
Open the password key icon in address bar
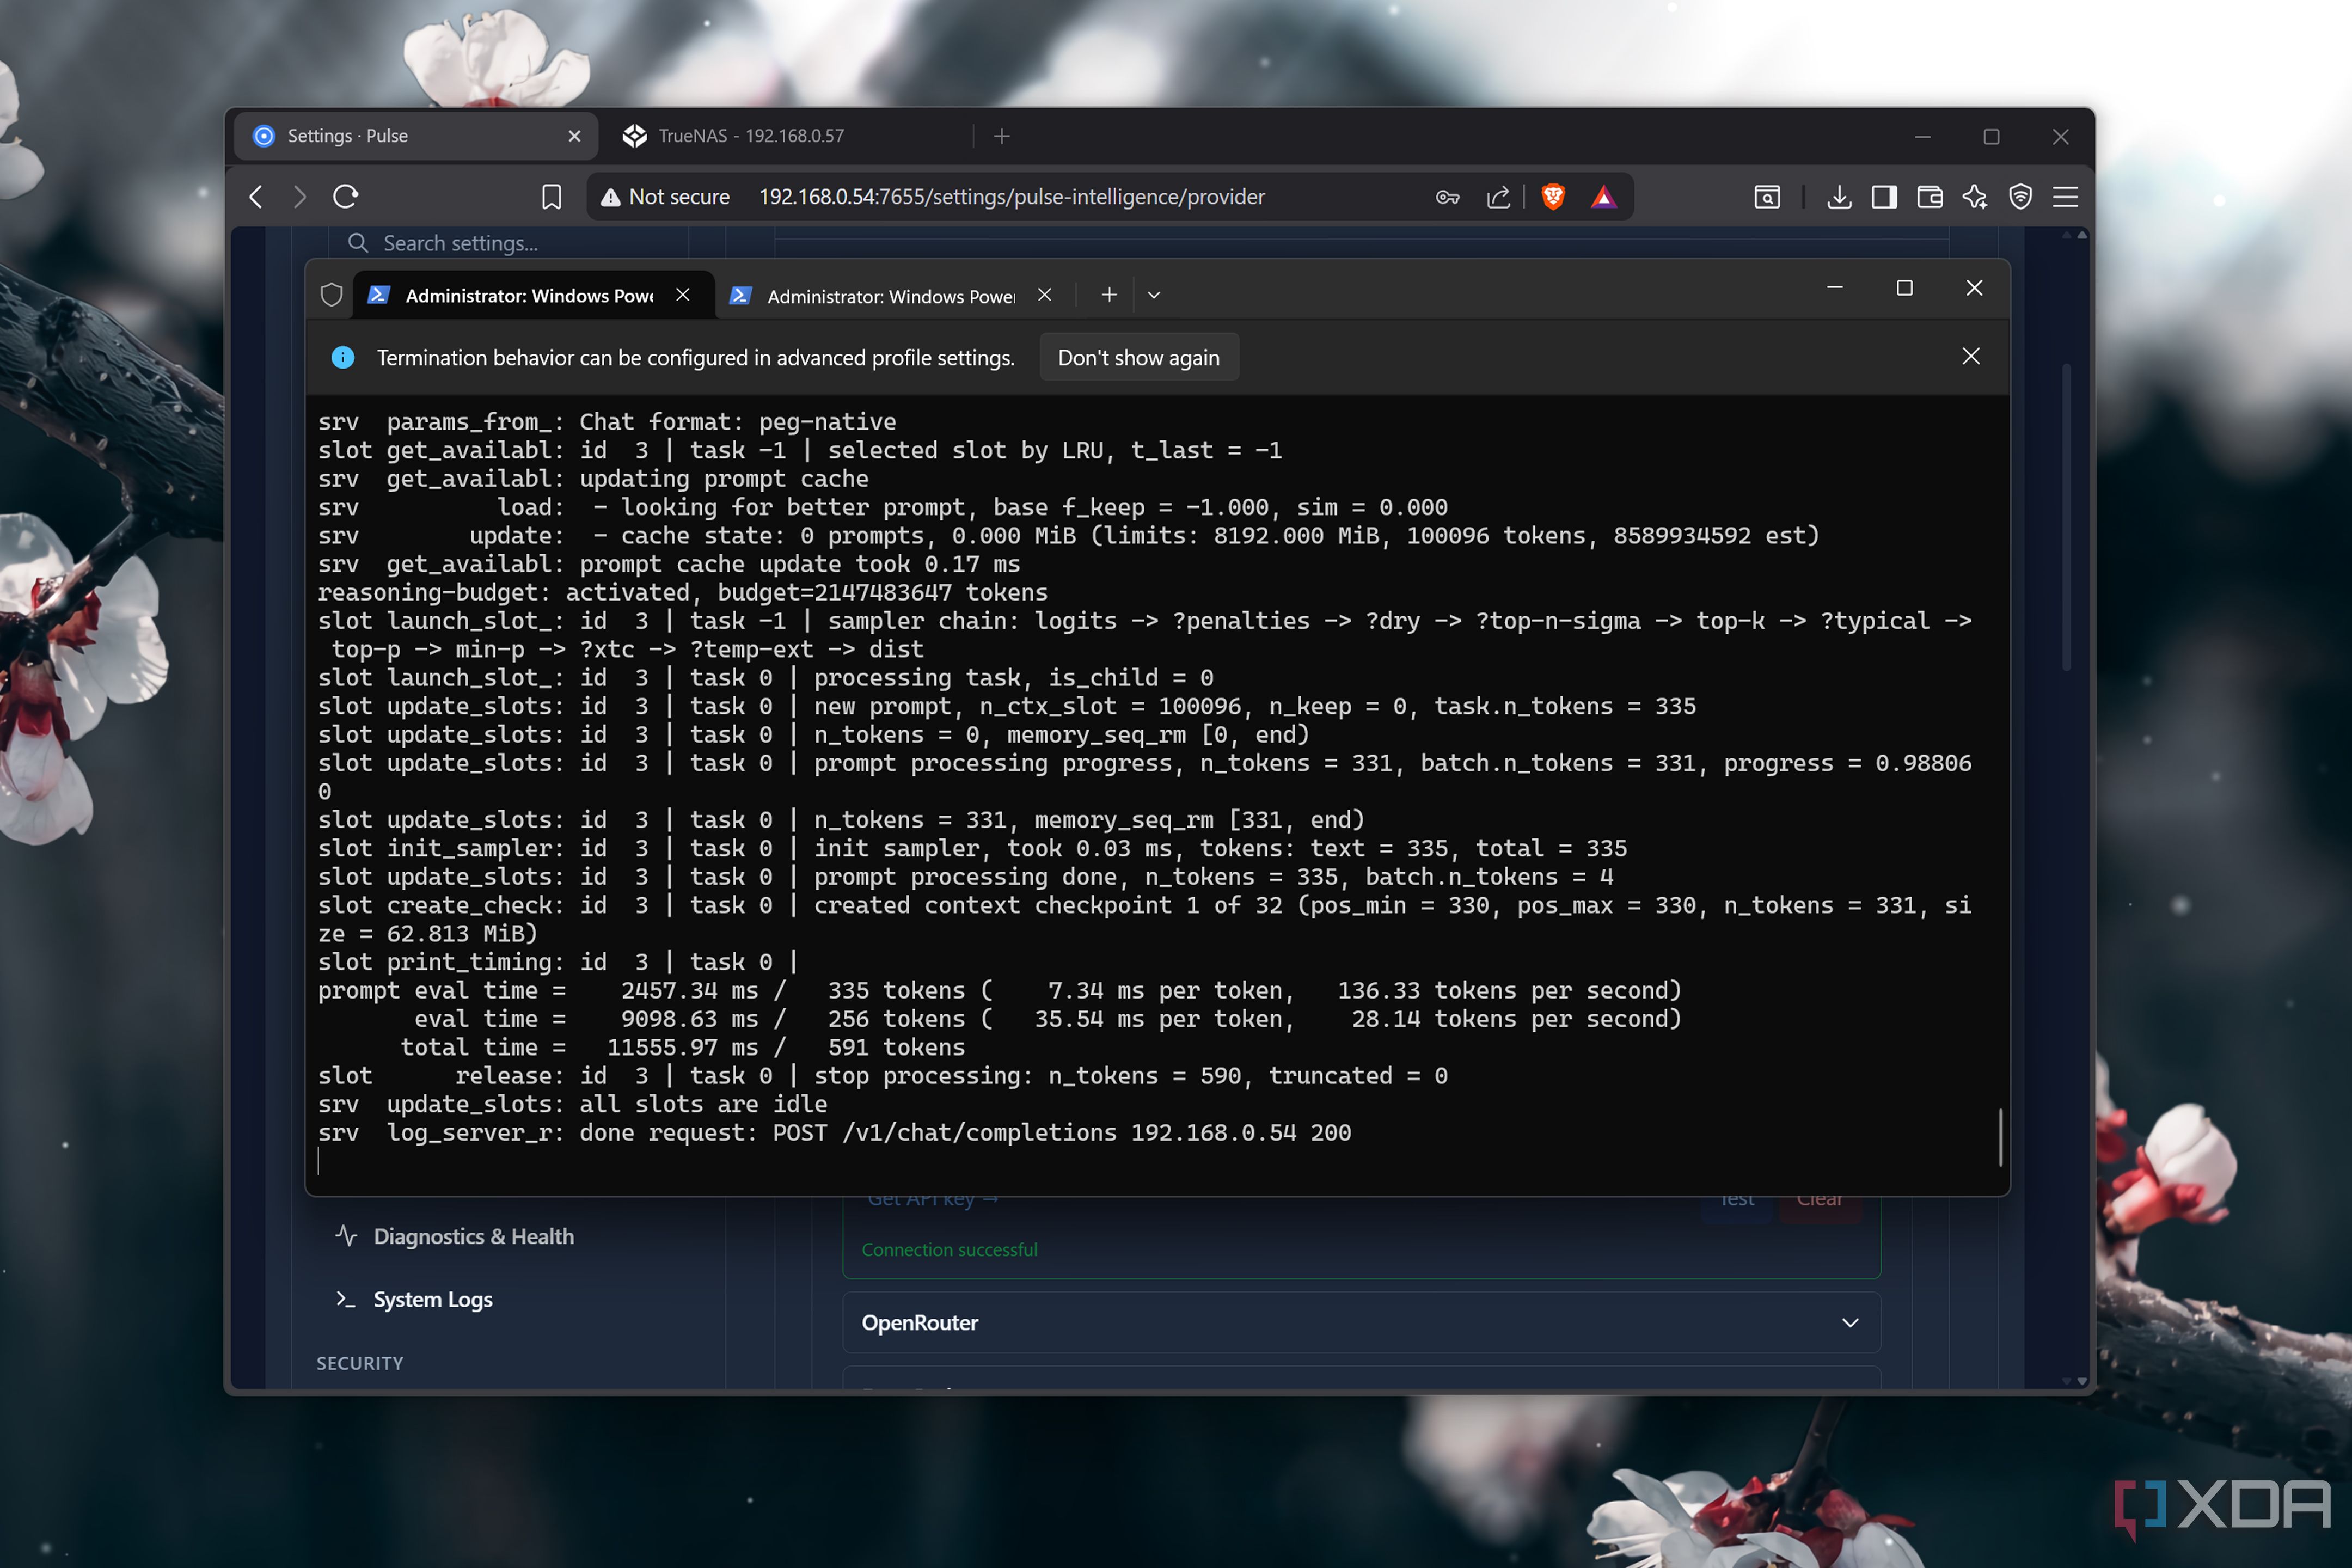[1447, 197]
